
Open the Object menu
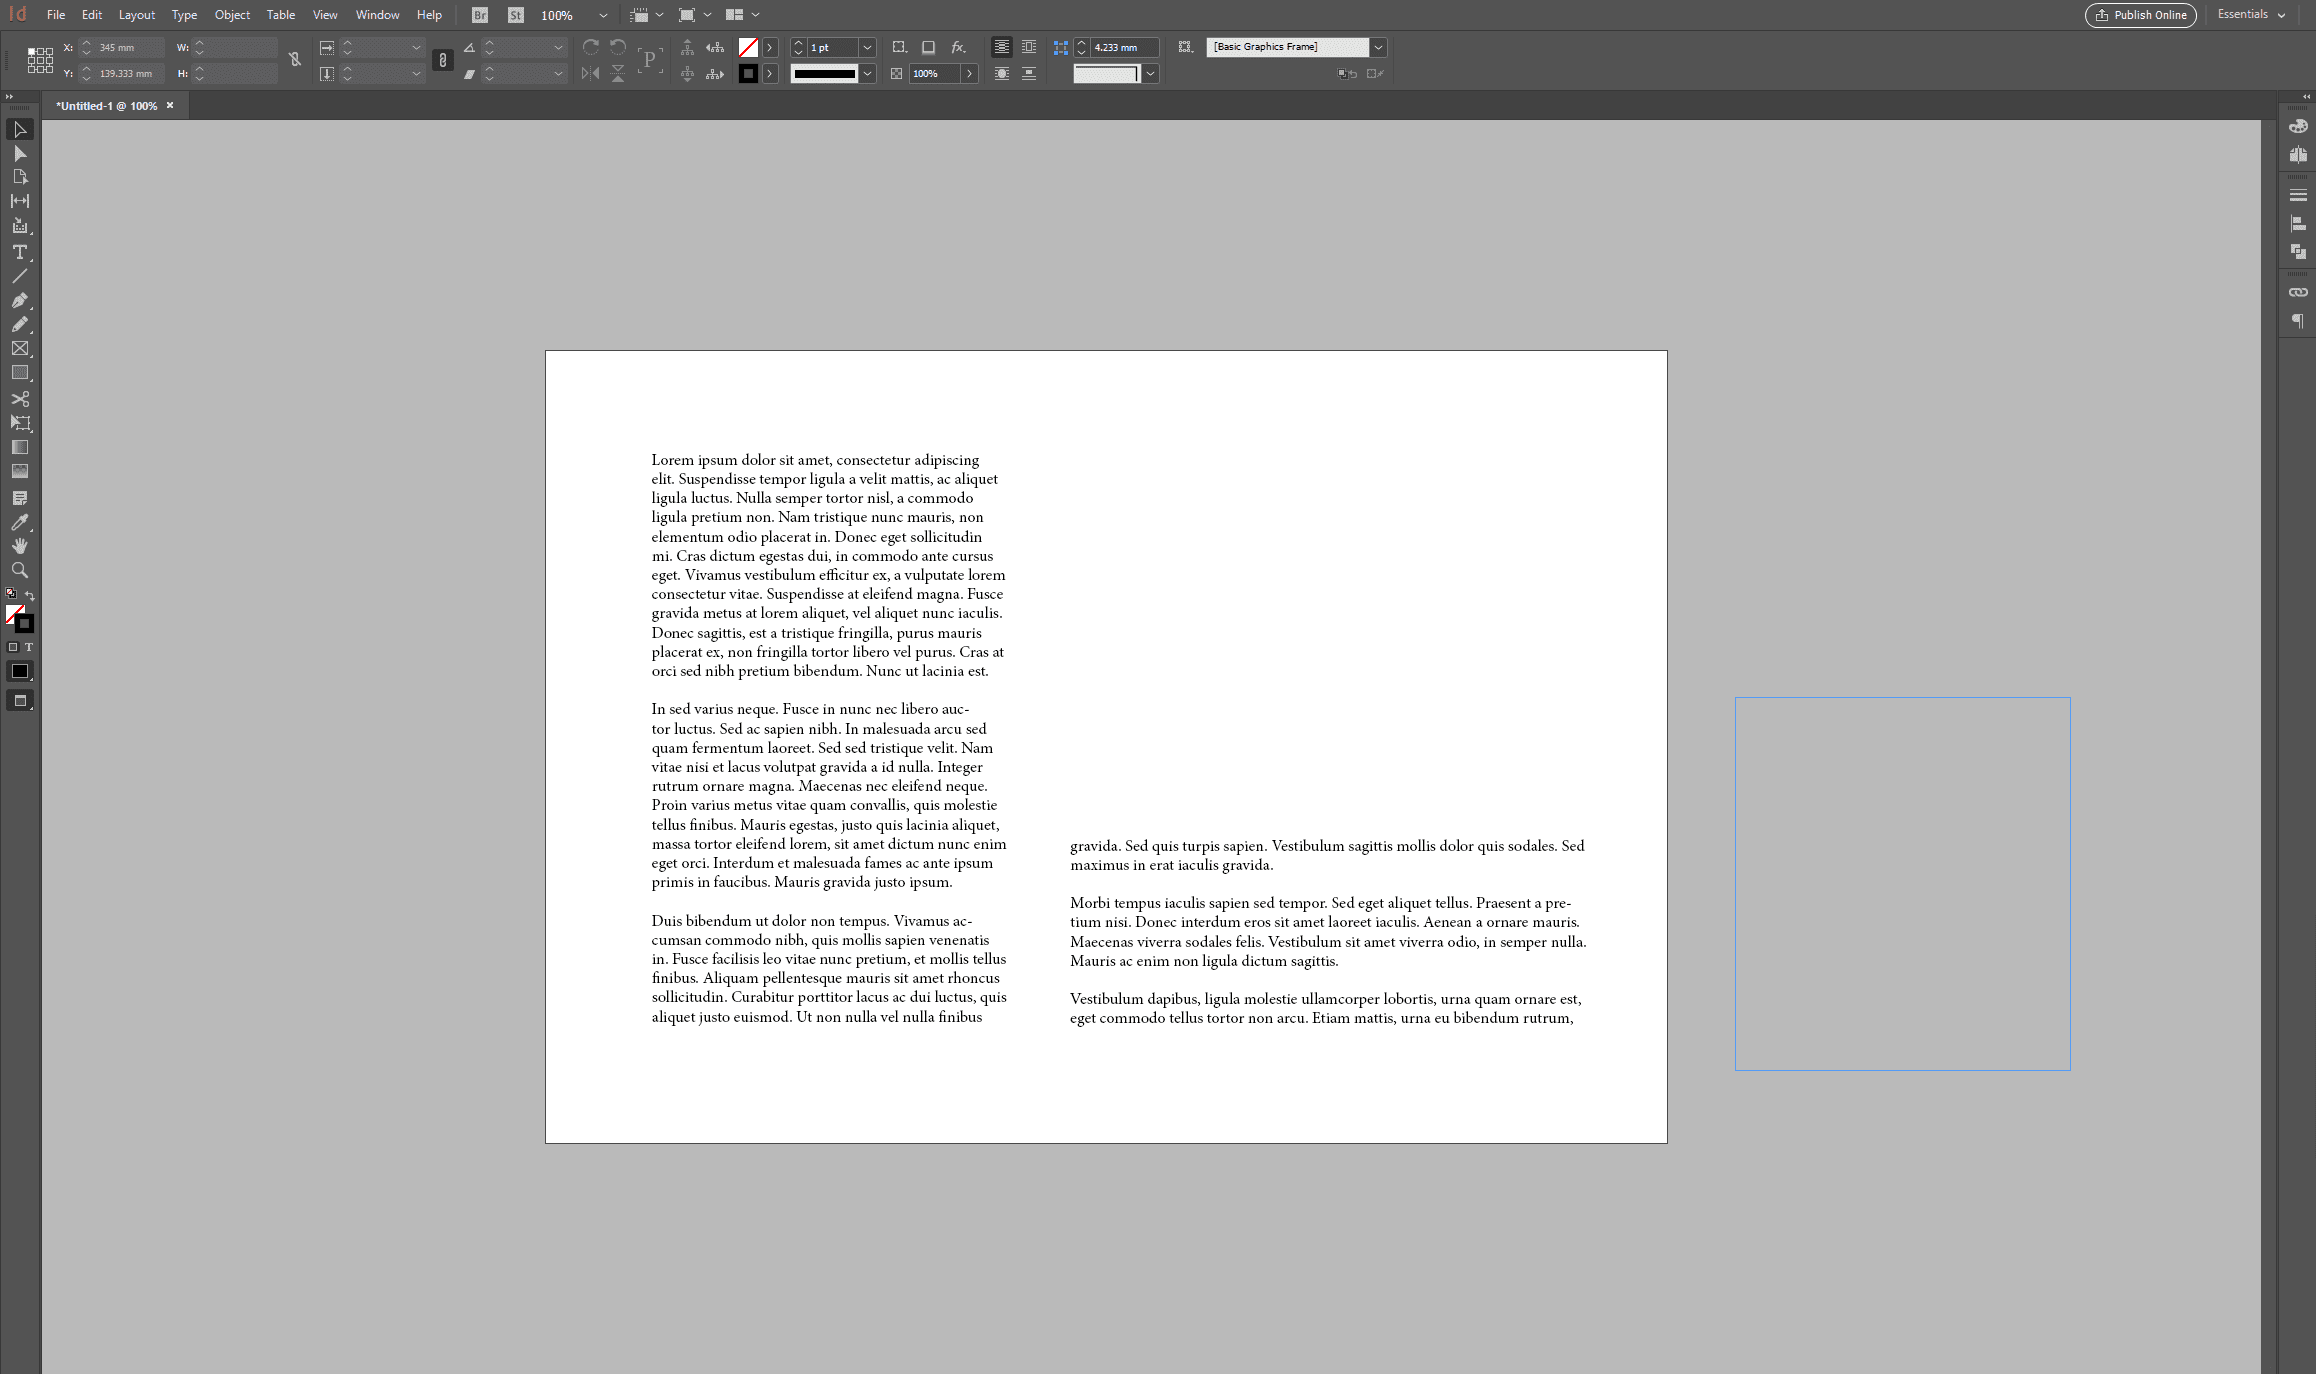[232, 14]
